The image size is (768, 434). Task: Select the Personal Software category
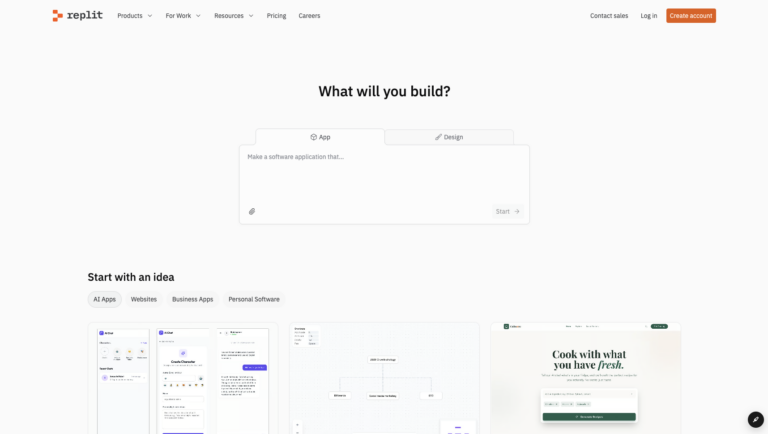click(254, 299)
